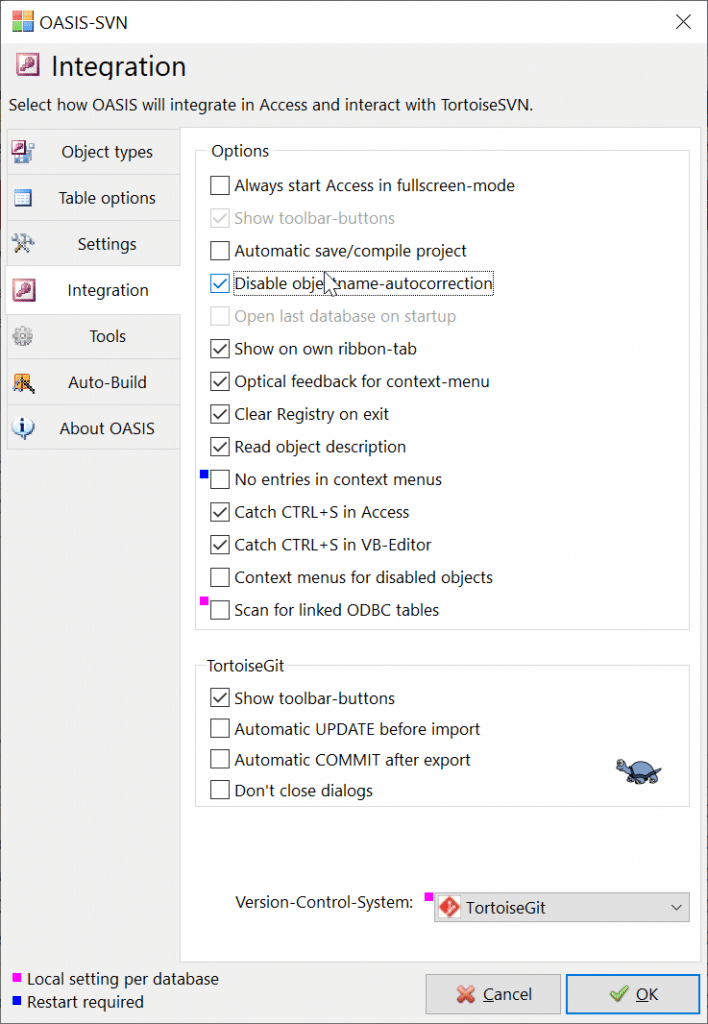Switch to the Auto-Build tab
Viewport: 708px width, 1024px height.
point(93,382)
